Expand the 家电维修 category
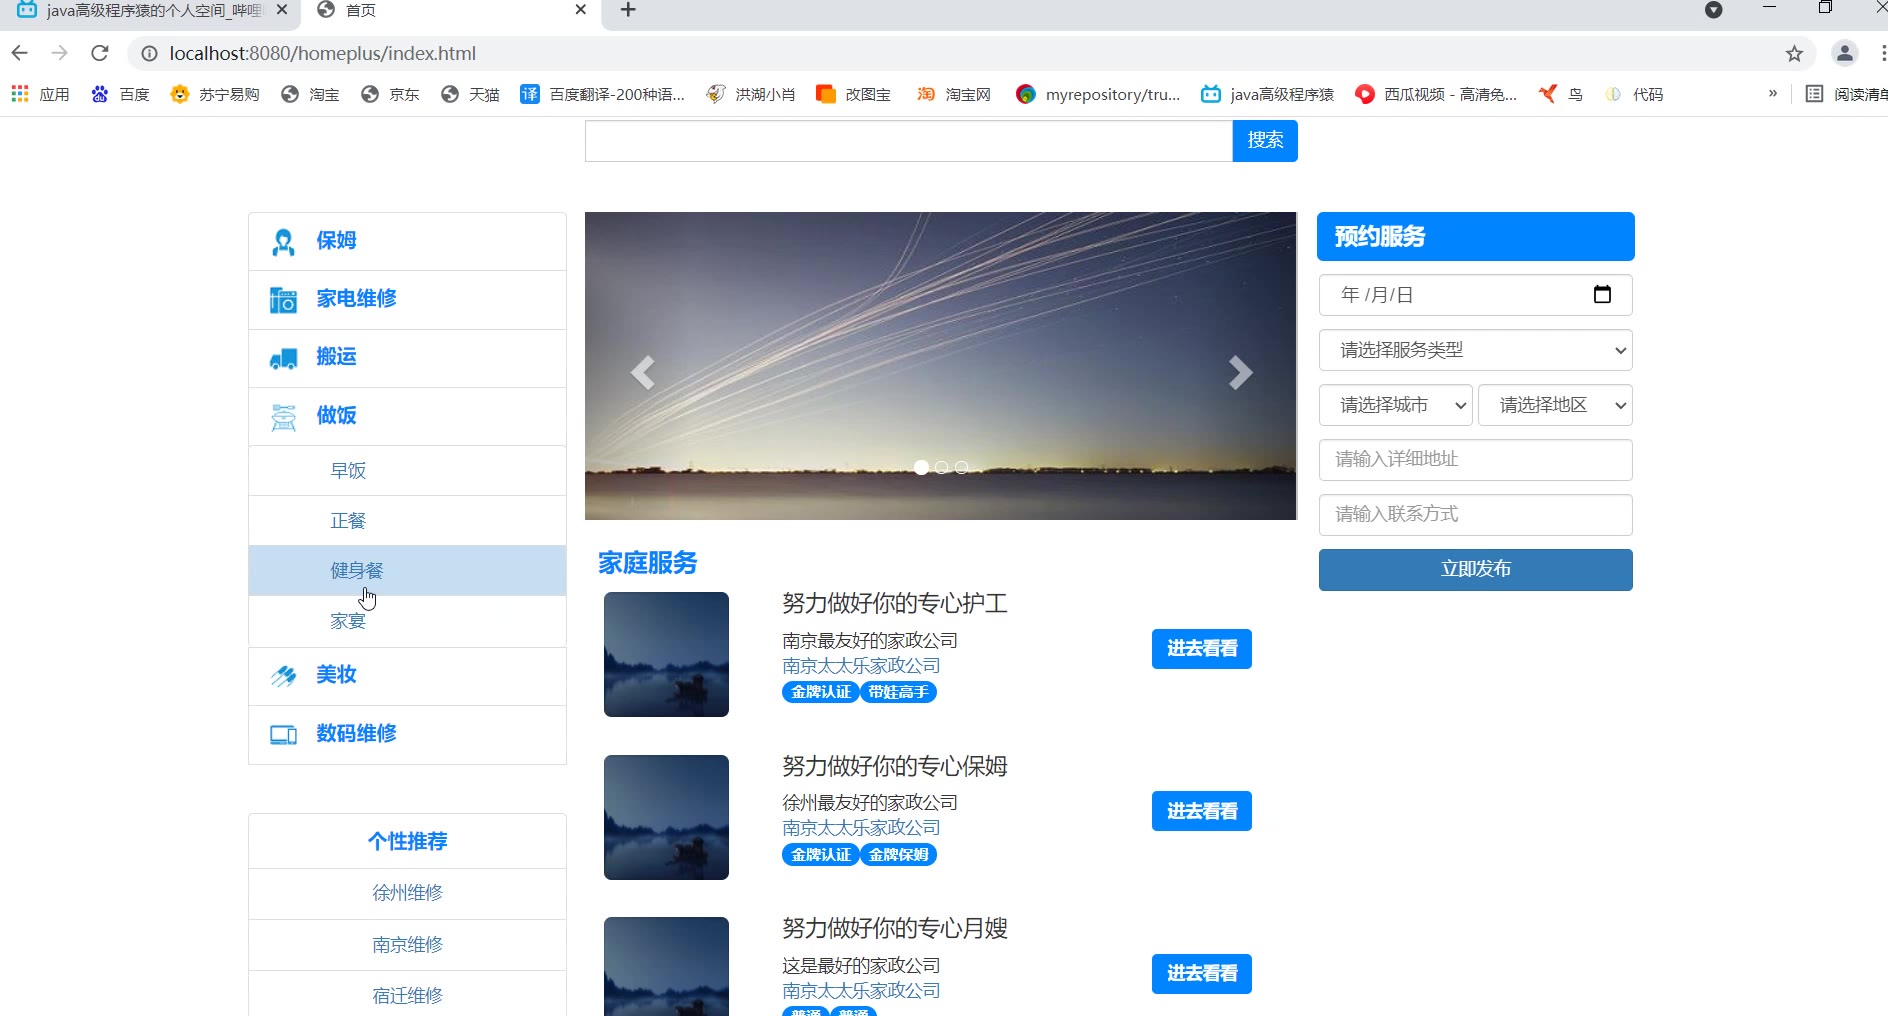 [x=407, y=299]
